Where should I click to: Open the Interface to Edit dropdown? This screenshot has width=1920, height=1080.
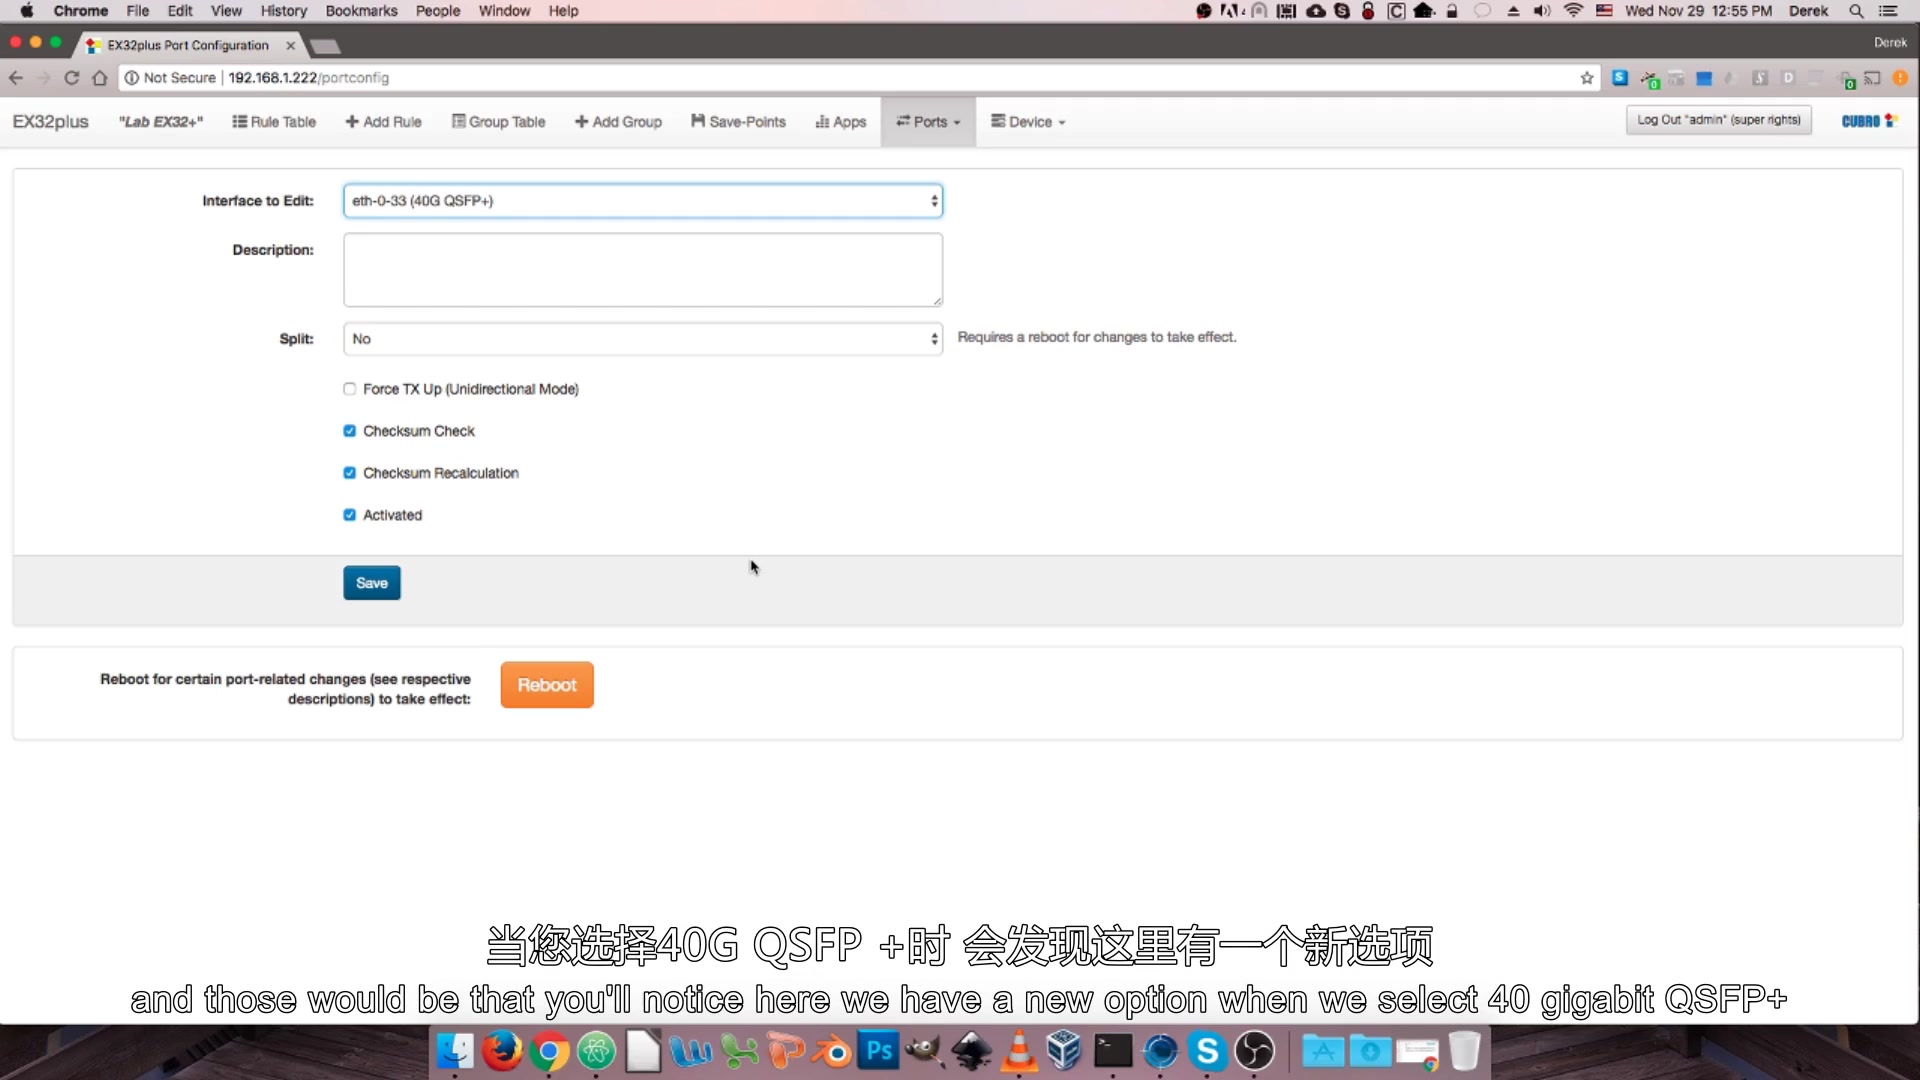[x=642, y=201]
